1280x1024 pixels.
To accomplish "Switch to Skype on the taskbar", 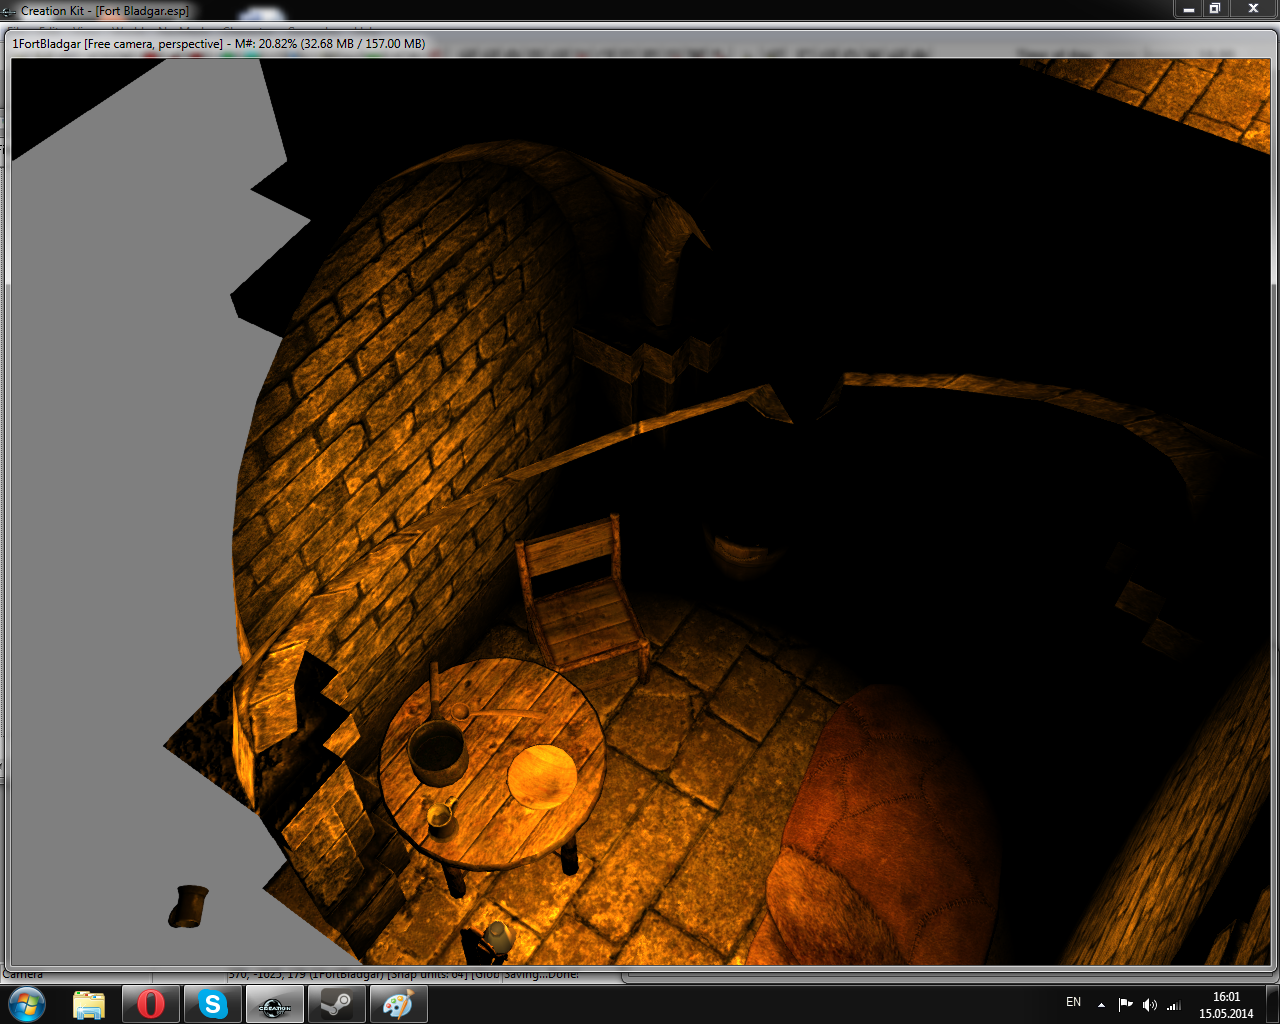I will (x=213, y=1004).
